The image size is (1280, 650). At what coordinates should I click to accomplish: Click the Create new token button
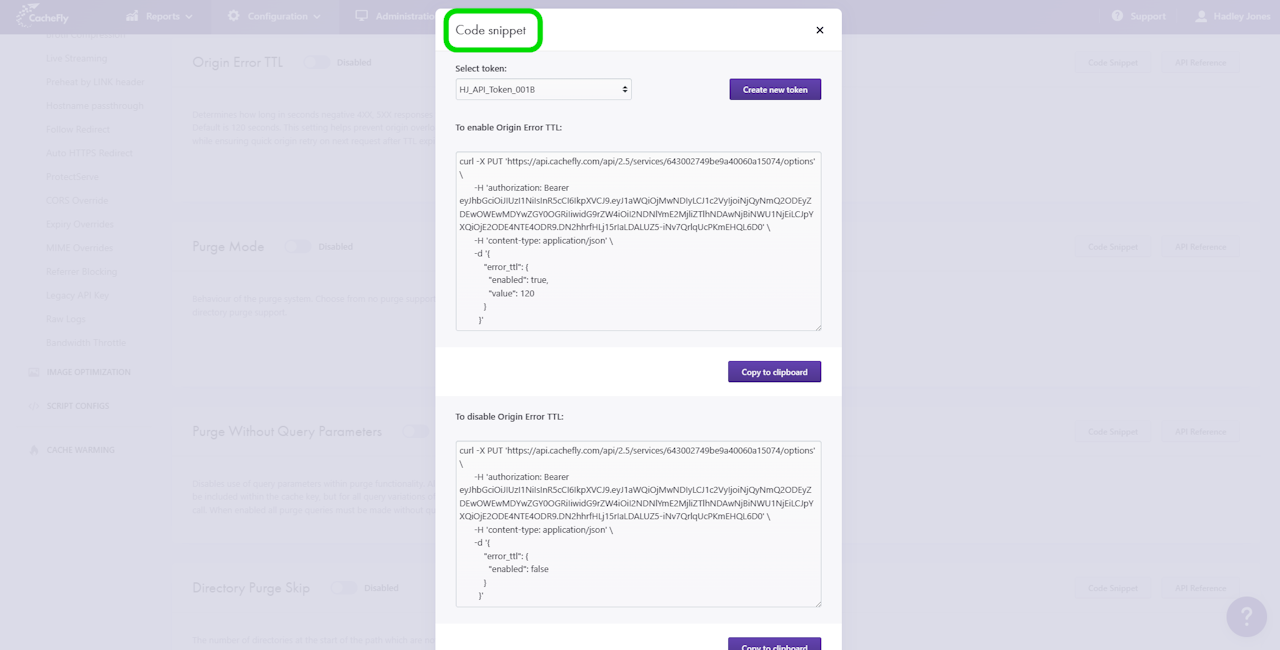coord(775,90)
